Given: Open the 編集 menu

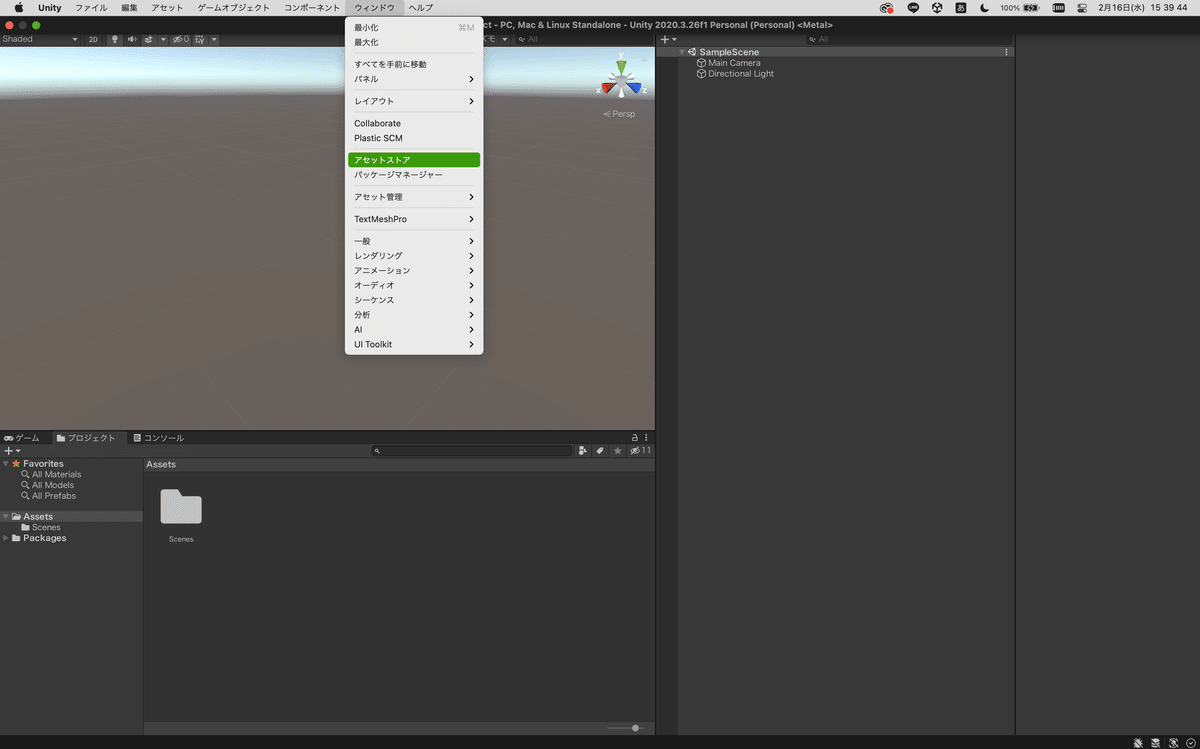Looking at the screenshot, I should tap(130, 8).
